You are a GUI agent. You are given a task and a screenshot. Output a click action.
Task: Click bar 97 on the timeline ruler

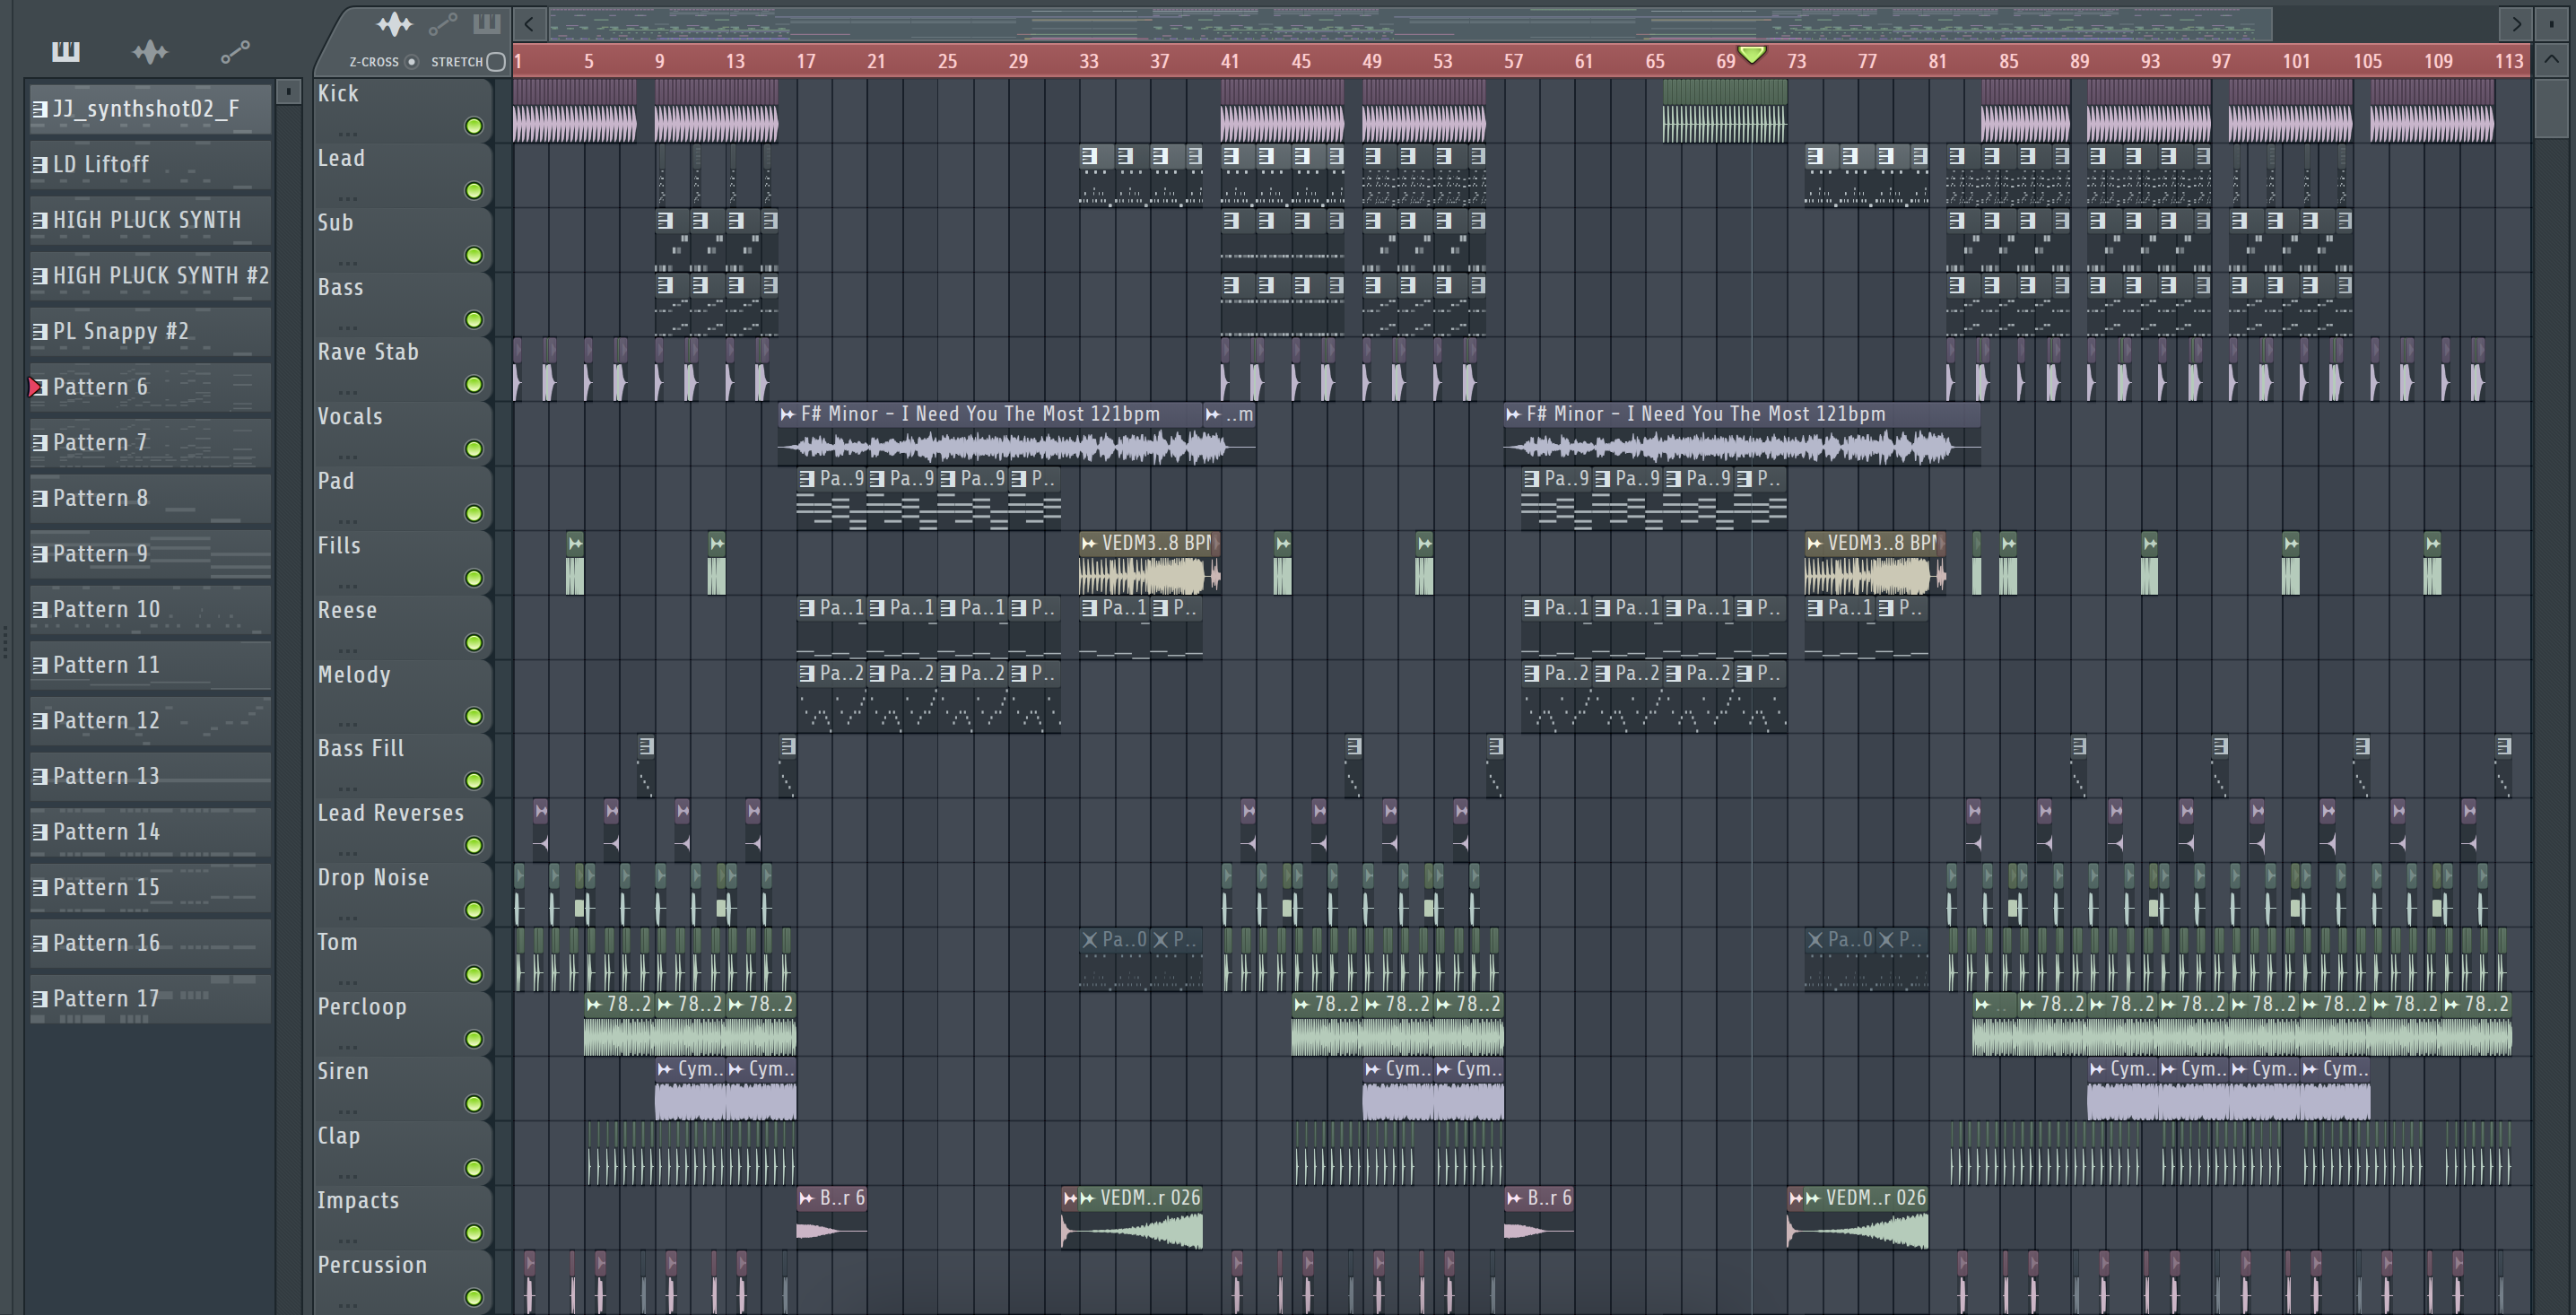2221,62
